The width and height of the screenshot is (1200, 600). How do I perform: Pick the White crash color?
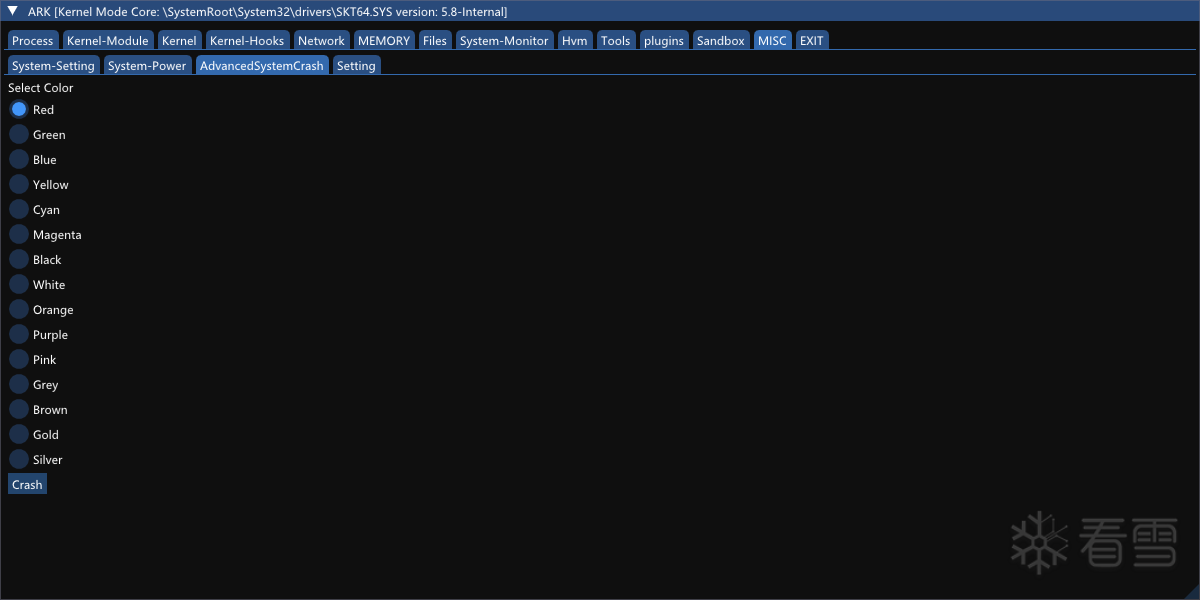tap(19, 284)
